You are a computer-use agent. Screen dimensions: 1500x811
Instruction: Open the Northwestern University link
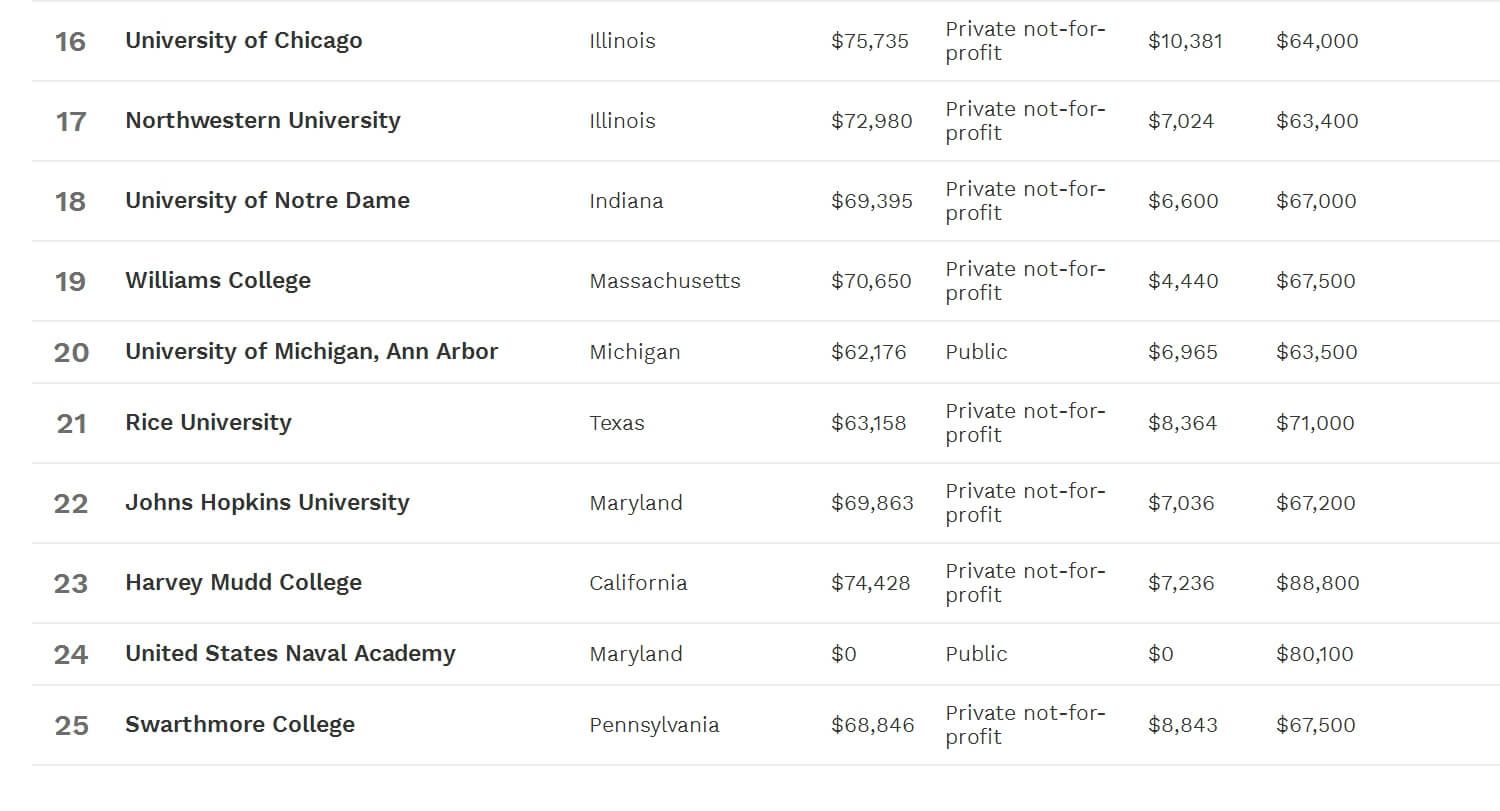(262, 121)
